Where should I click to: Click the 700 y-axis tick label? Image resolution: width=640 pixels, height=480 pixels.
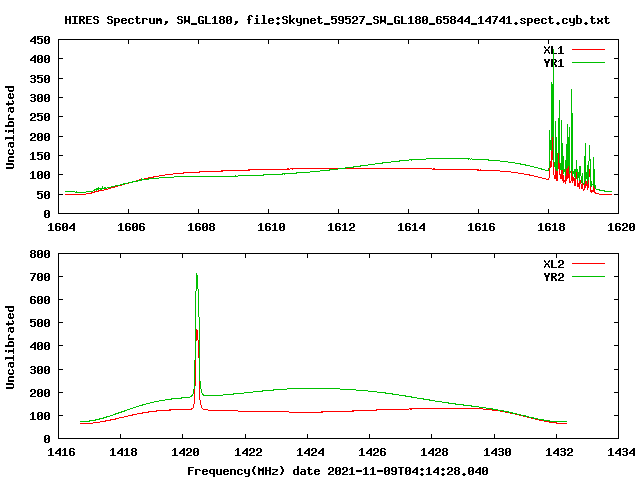point(40,277)
